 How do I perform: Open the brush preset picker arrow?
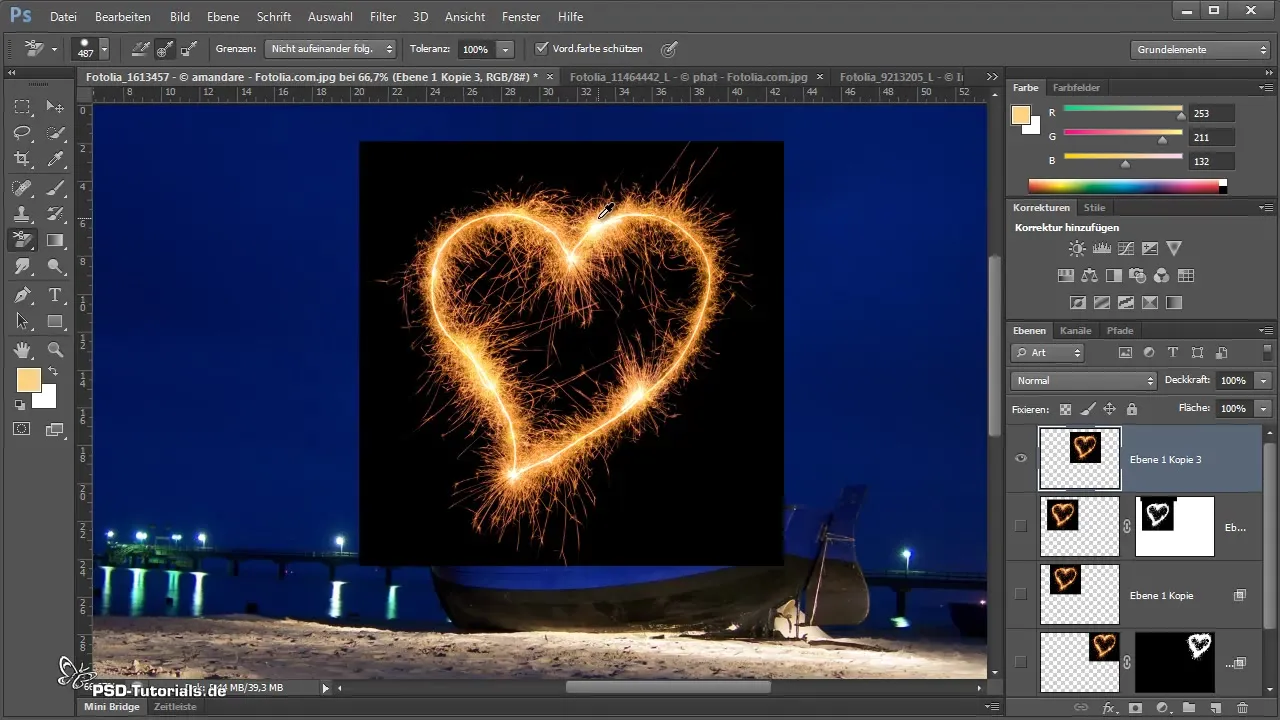104,48
